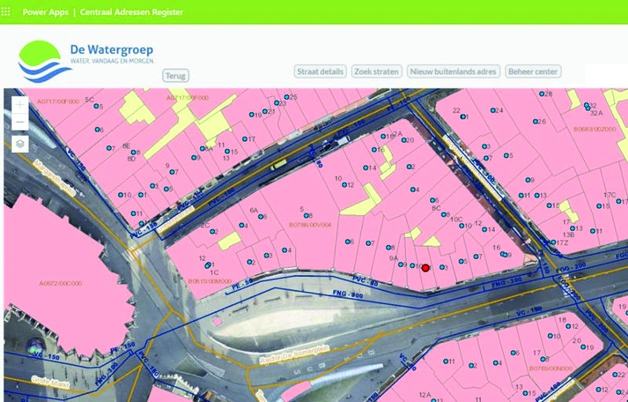Zoom out on the map
The image size is (628, 402).
pos(20,122)
